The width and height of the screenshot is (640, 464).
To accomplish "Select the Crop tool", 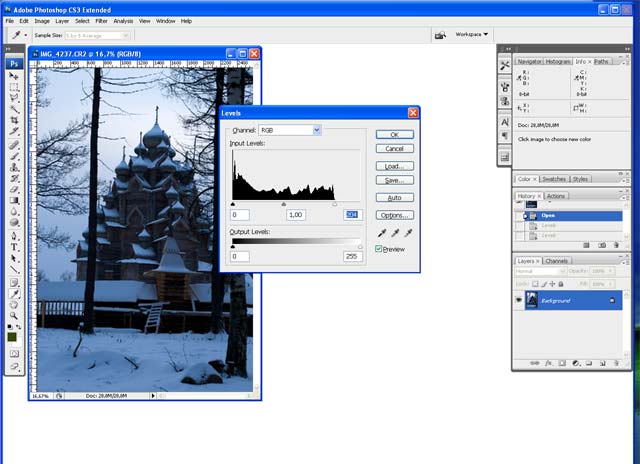I will click(15, 121).
